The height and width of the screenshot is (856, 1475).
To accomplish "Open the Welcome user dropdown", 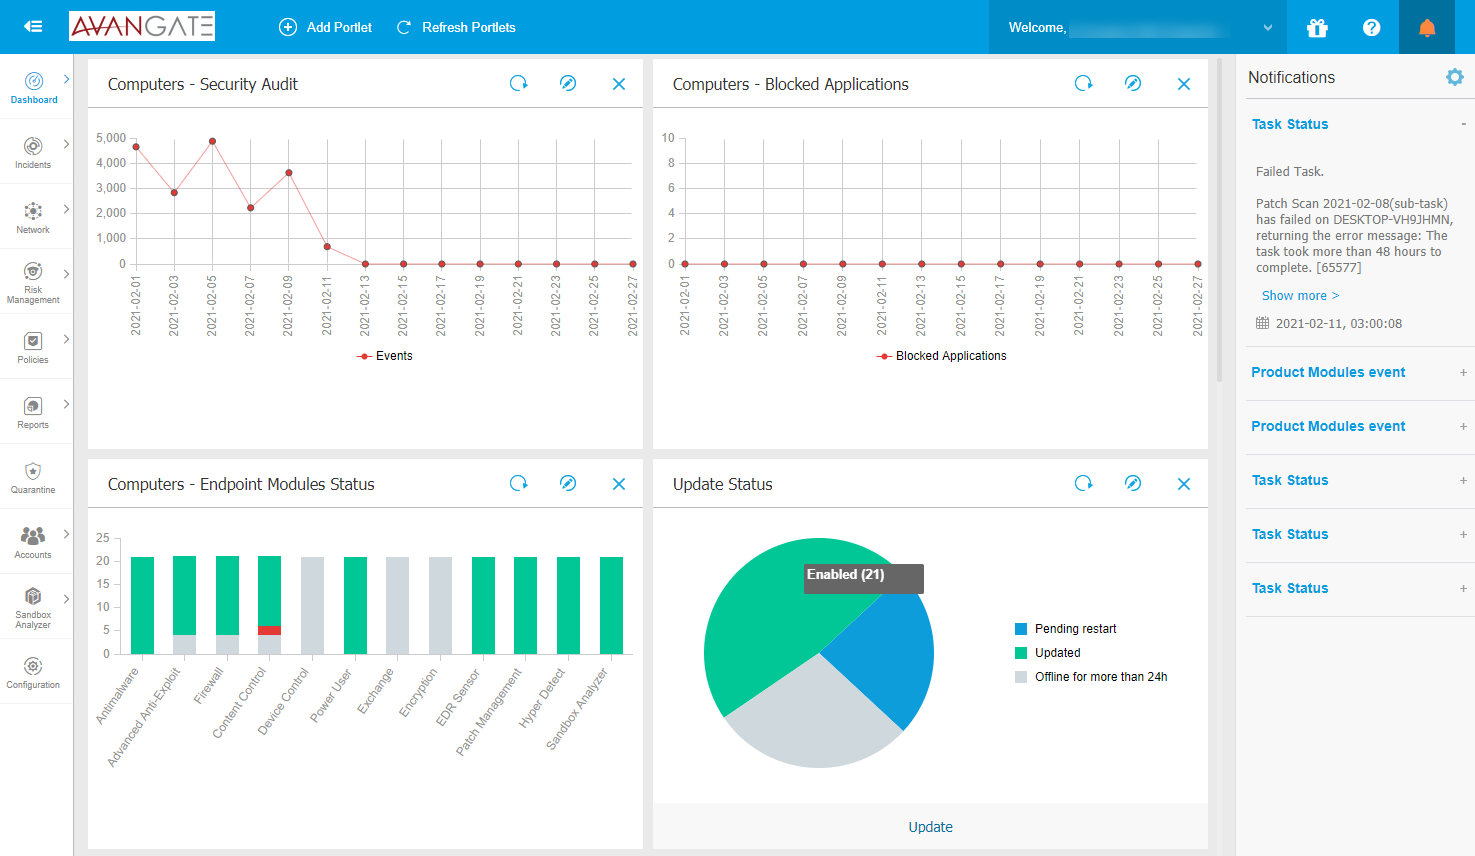I will [x=1267, y=28].
